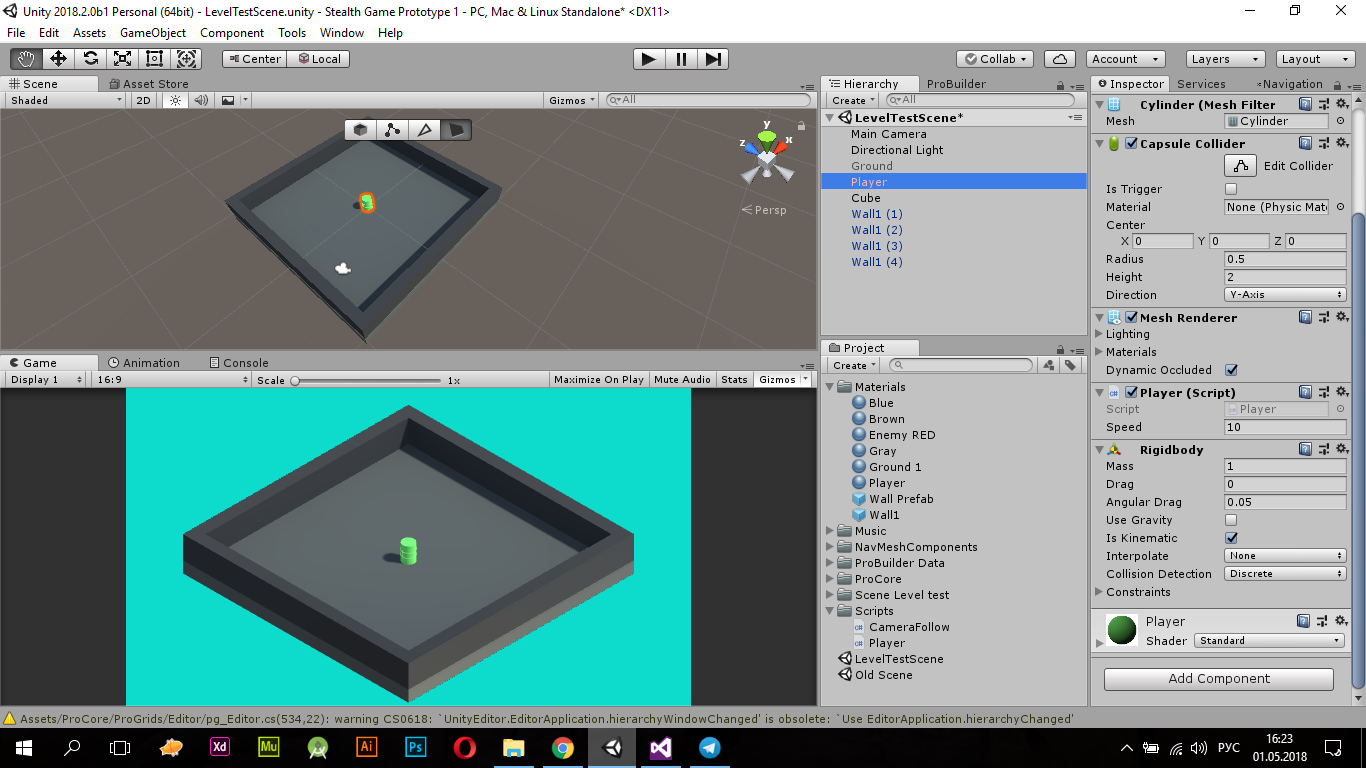Pick Mesh object circle selector

click(1340, 121)
